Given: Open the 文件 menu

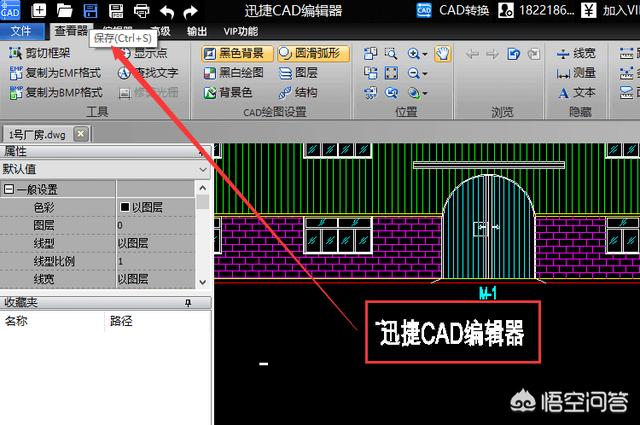Looking at the screenshot, I should (x=21, y=31).
